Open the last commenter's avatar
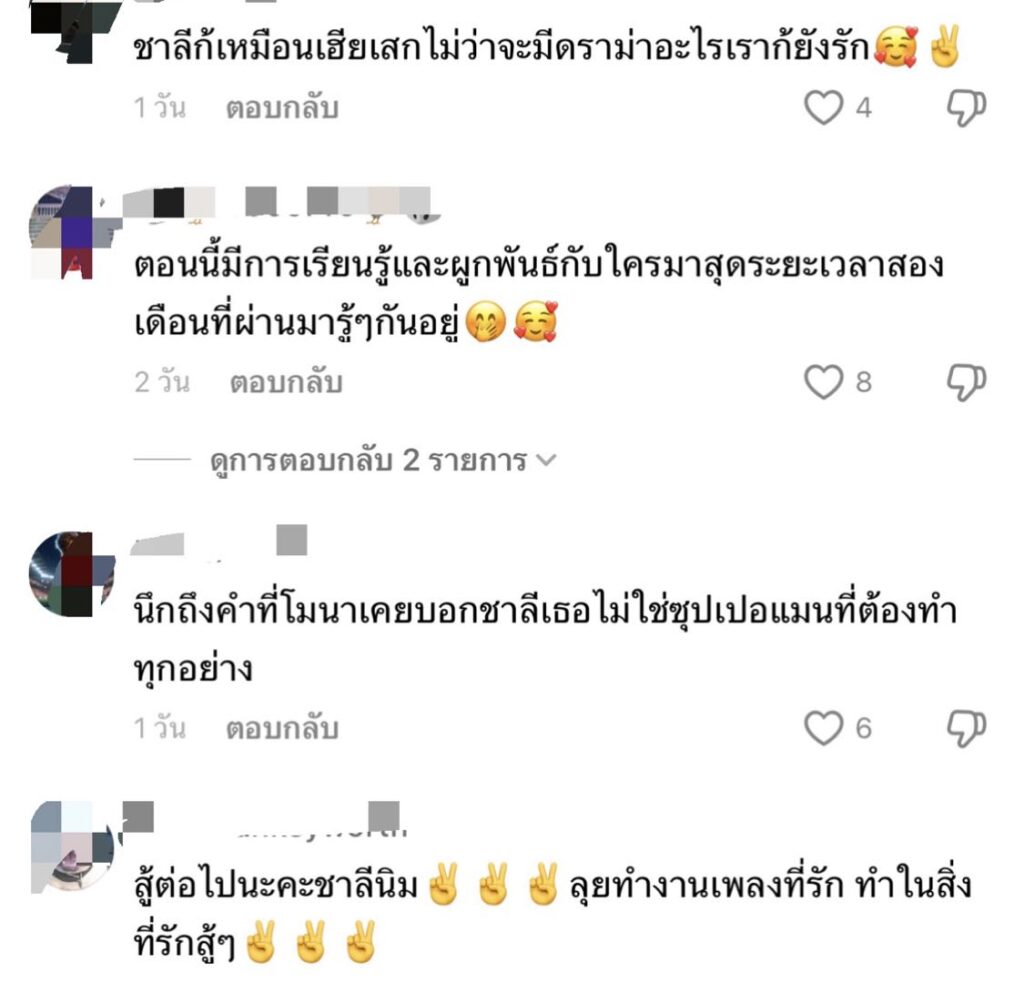 (72, 846)
